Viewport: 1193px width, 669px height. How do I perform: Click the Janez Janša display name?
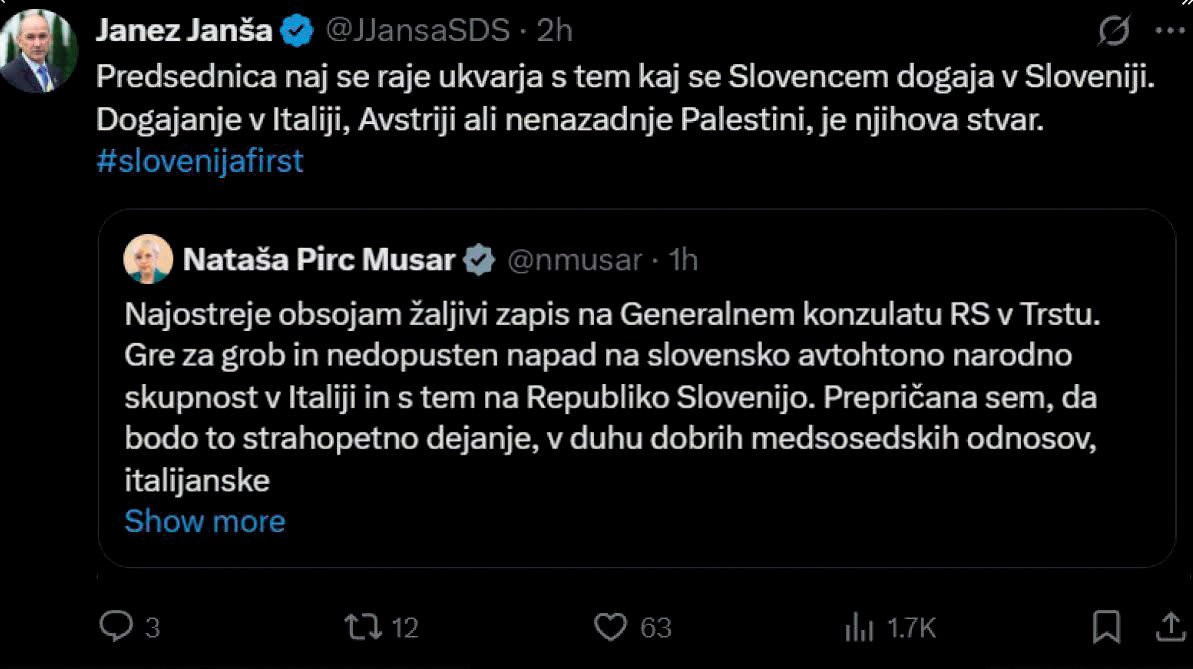tap(183, 31)
